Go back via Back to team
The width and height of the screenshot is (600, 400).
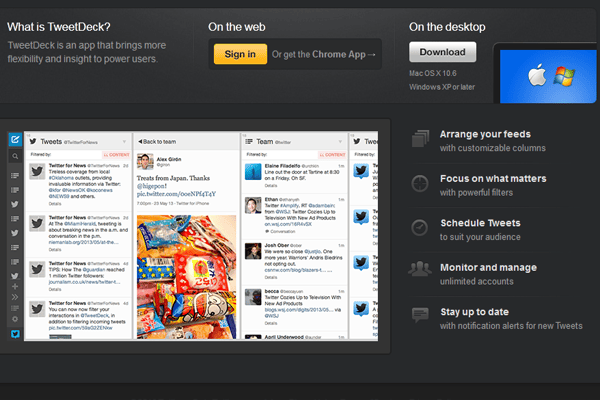pos(157,142)
